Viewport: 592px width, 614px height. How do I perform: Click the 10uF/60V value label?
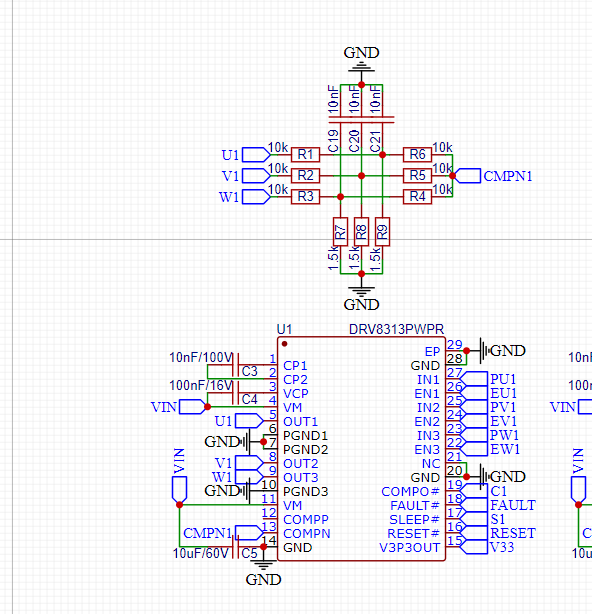(200, 553)
